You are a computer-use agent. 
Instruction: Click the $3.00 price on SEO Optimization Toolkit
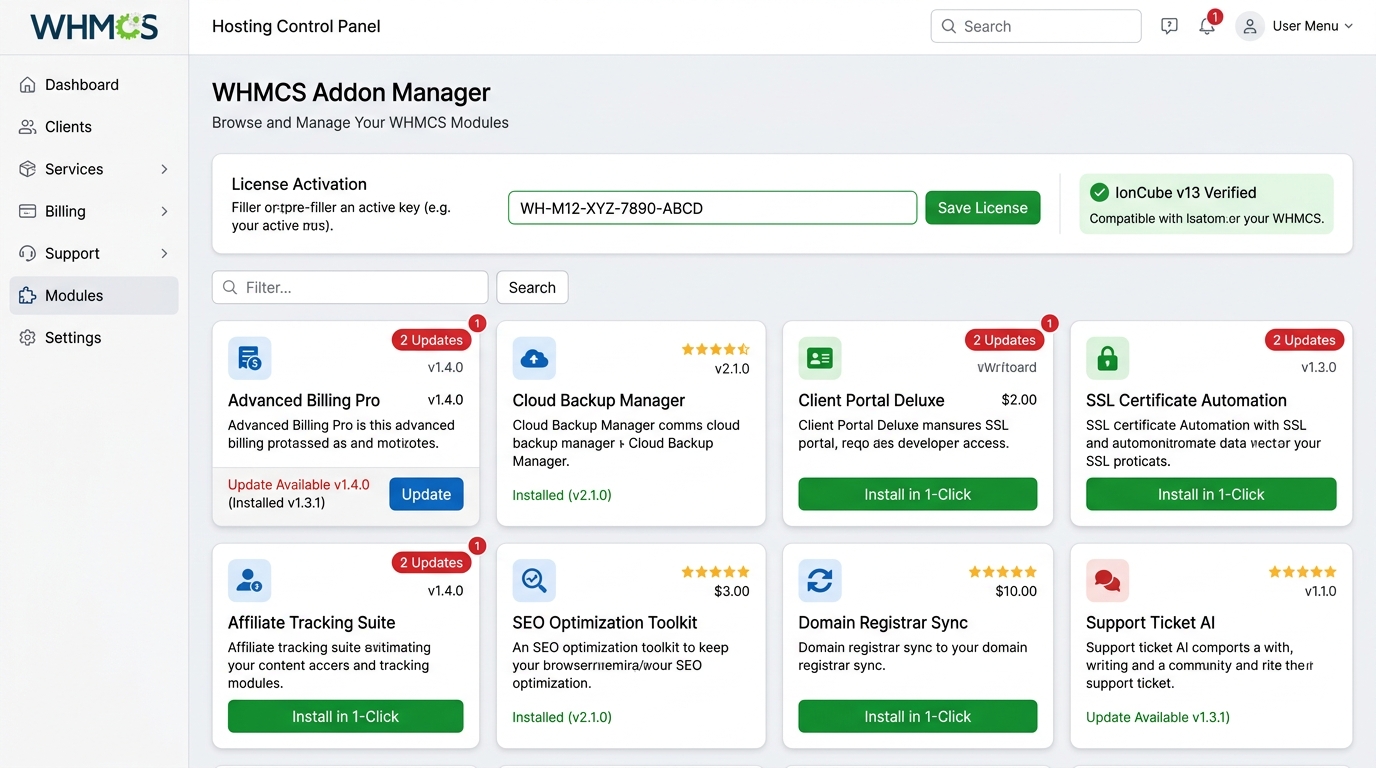point(732,591)
